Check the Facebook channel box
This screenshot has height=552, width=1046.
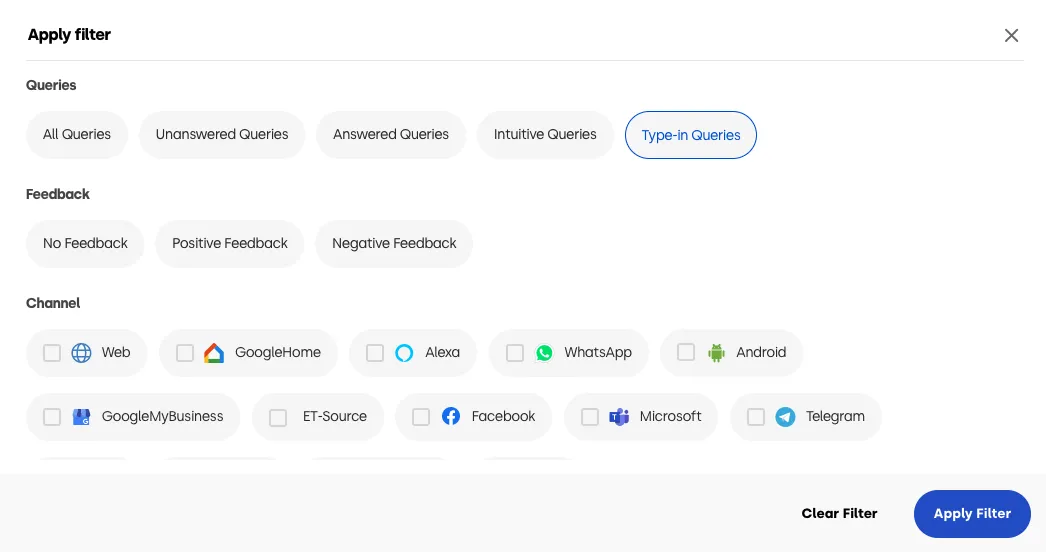[x=421, y=417]
